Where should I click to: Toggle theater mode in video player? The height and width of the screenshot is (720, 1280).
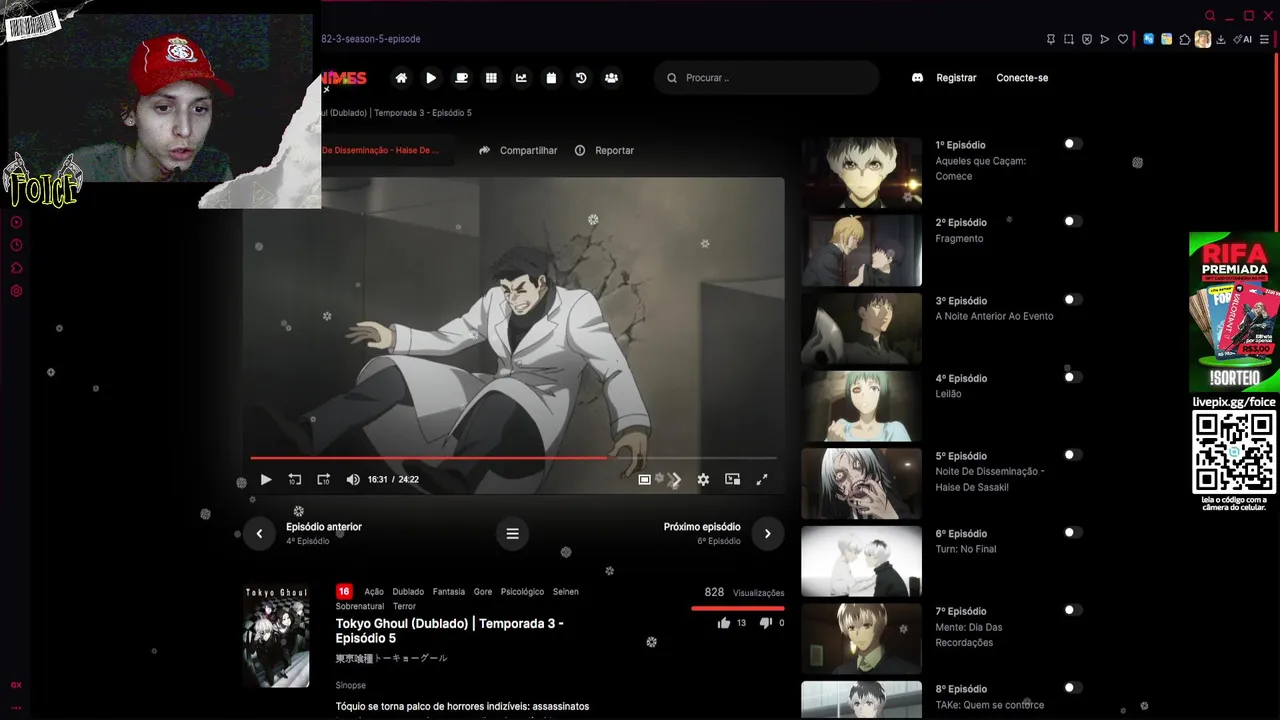pyautogui.click(x=645, y=480)
